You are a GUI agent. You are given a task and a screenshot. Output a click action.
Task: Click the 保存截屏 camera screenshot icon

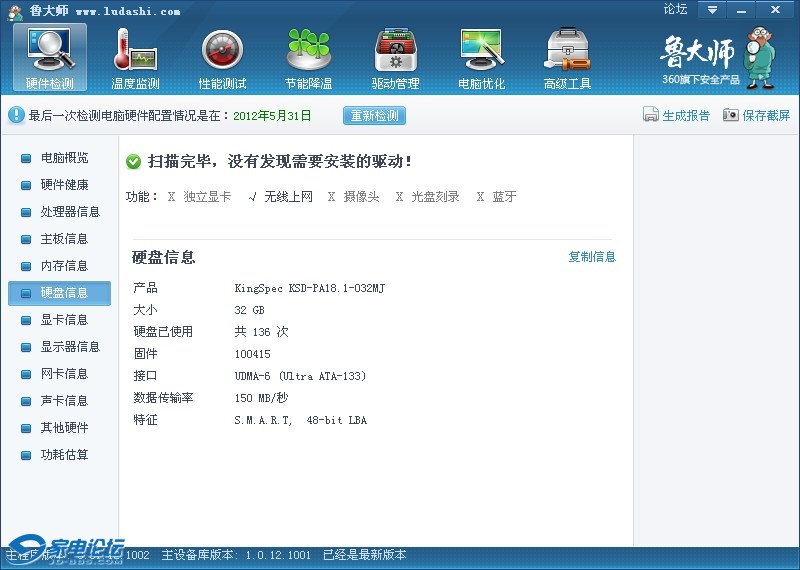click(x=731, y=115)
